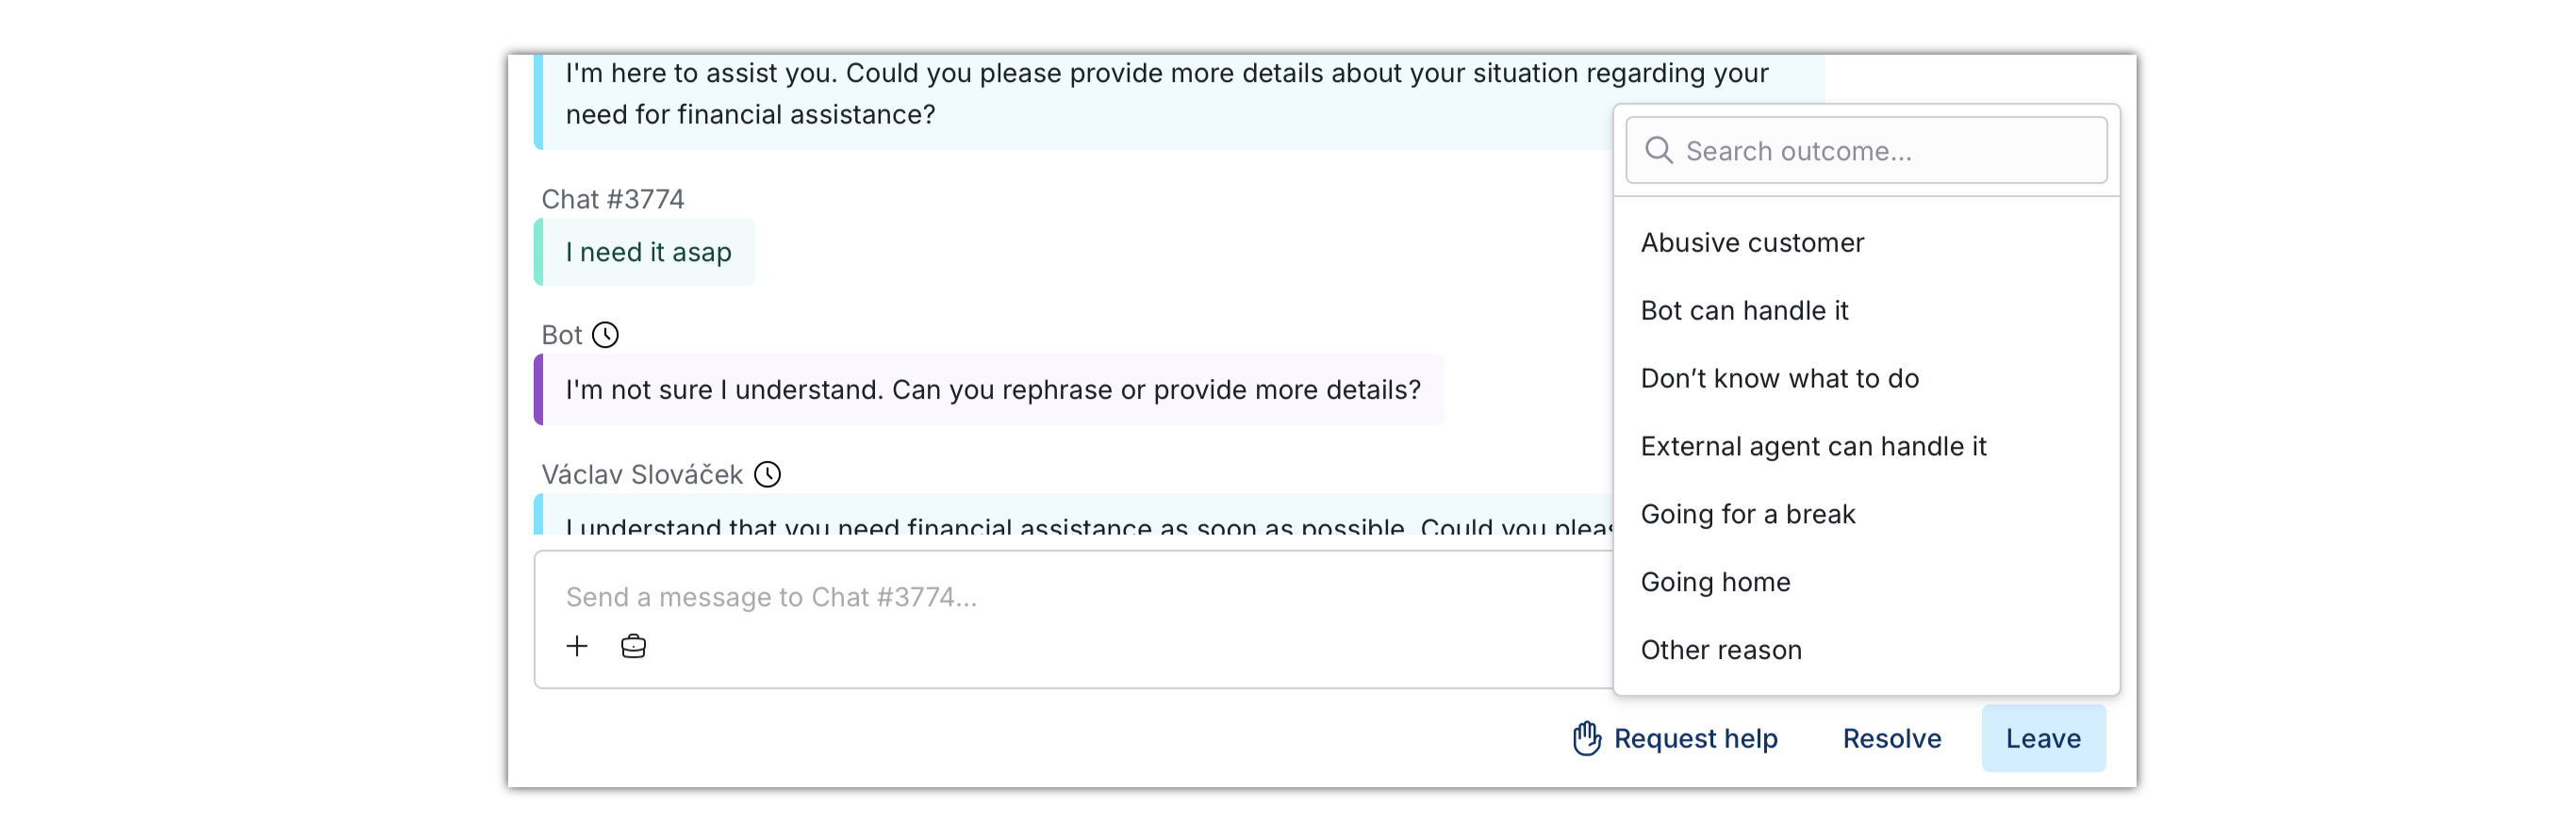2576x840 pixels.
Task: Choose Going for a break
Action: (x=1866, y=515)
